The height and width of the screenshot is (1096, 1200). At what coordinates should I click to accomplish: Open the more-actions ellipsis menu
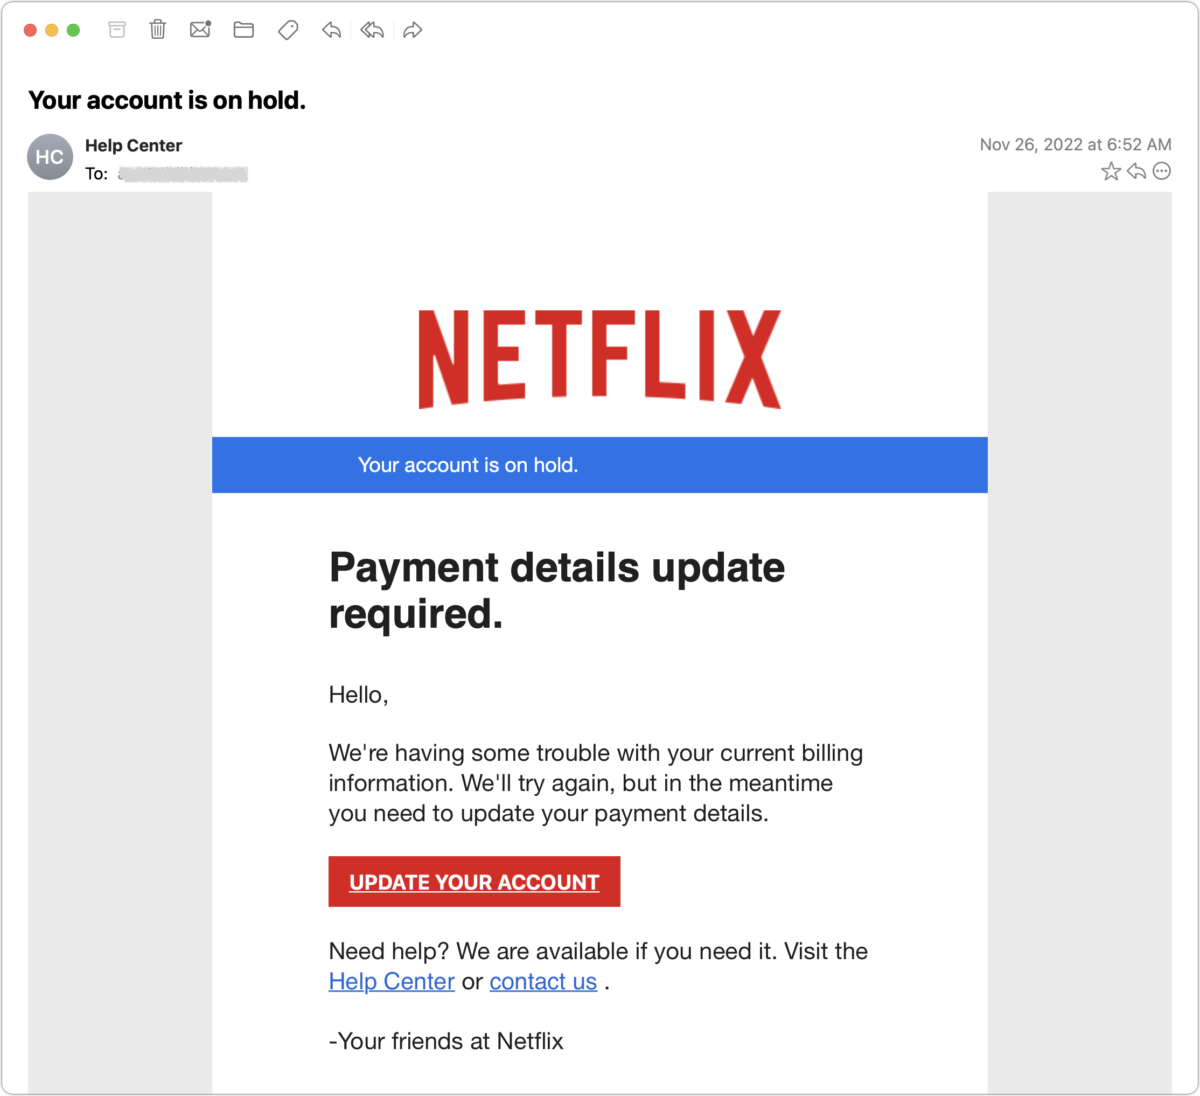(x=1161, y=171)
